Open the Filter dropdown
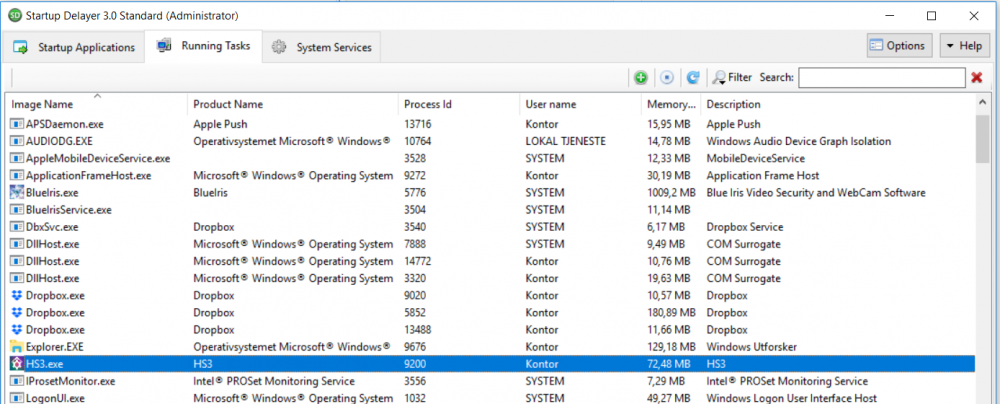Image resolution: width=1000 pixels, height=404 pixels. tap(731, 77)
